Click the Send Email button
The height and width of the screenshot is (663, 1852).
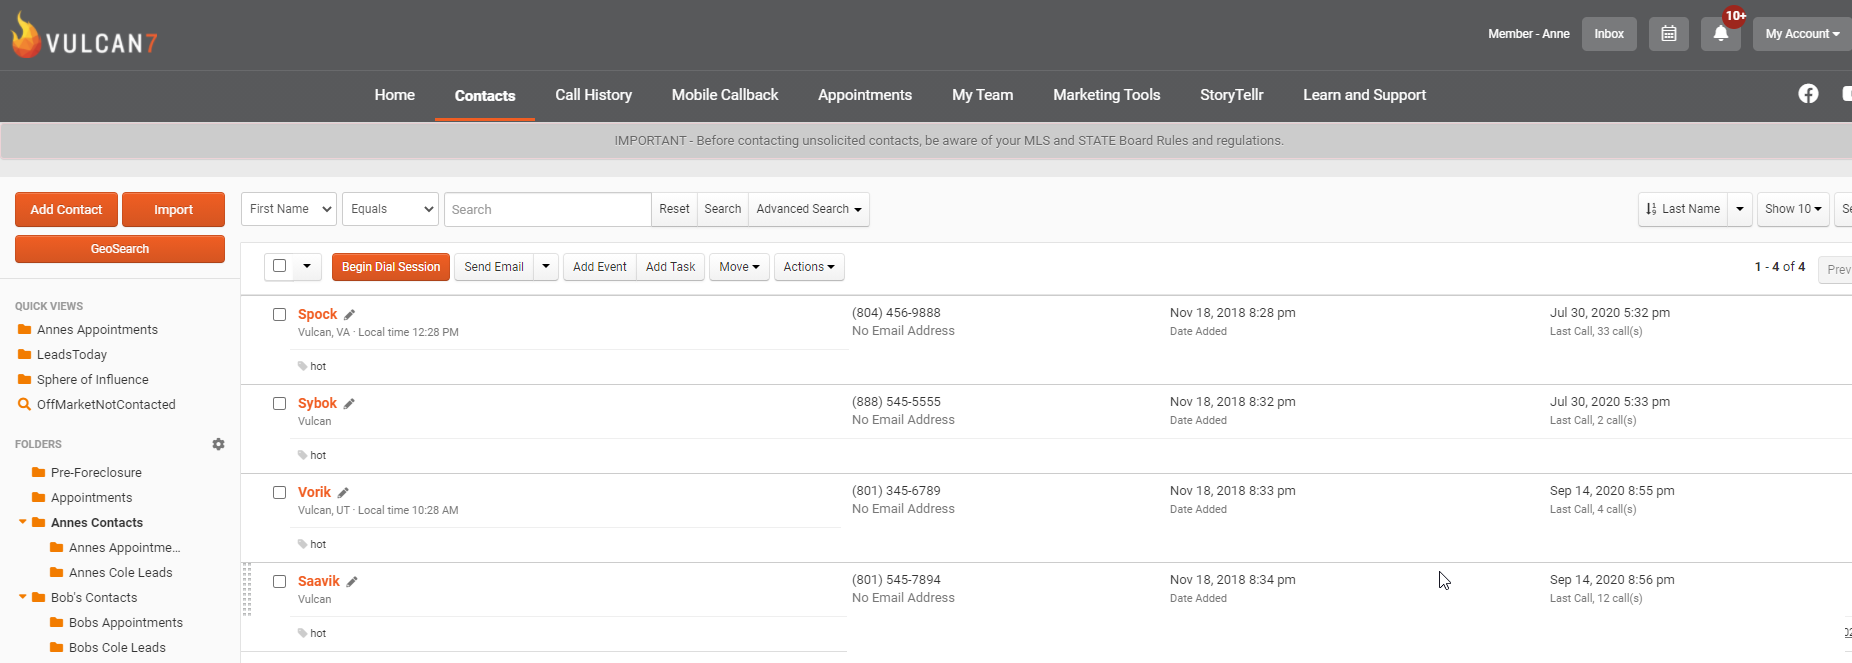[494, 267]
